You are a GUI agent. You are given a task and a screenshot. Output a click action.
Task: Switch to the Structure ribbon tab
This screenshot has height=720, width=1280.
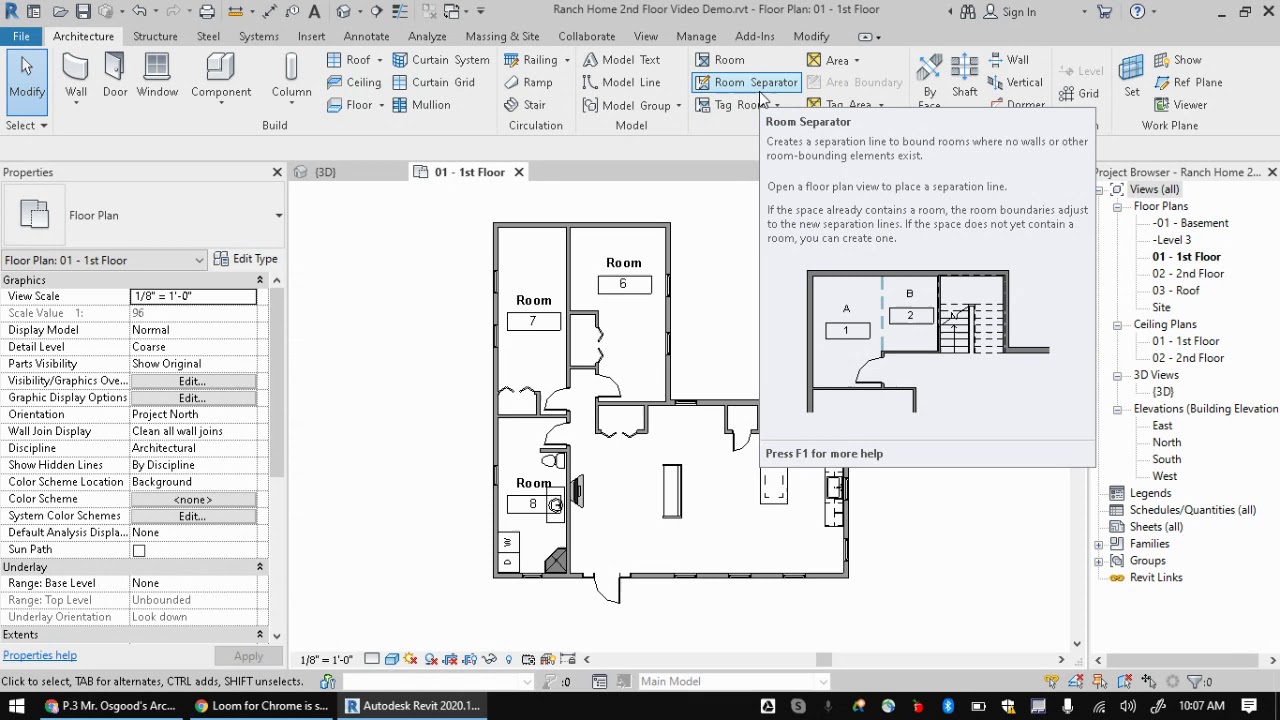pyautogui.click(x=155, y=36)
